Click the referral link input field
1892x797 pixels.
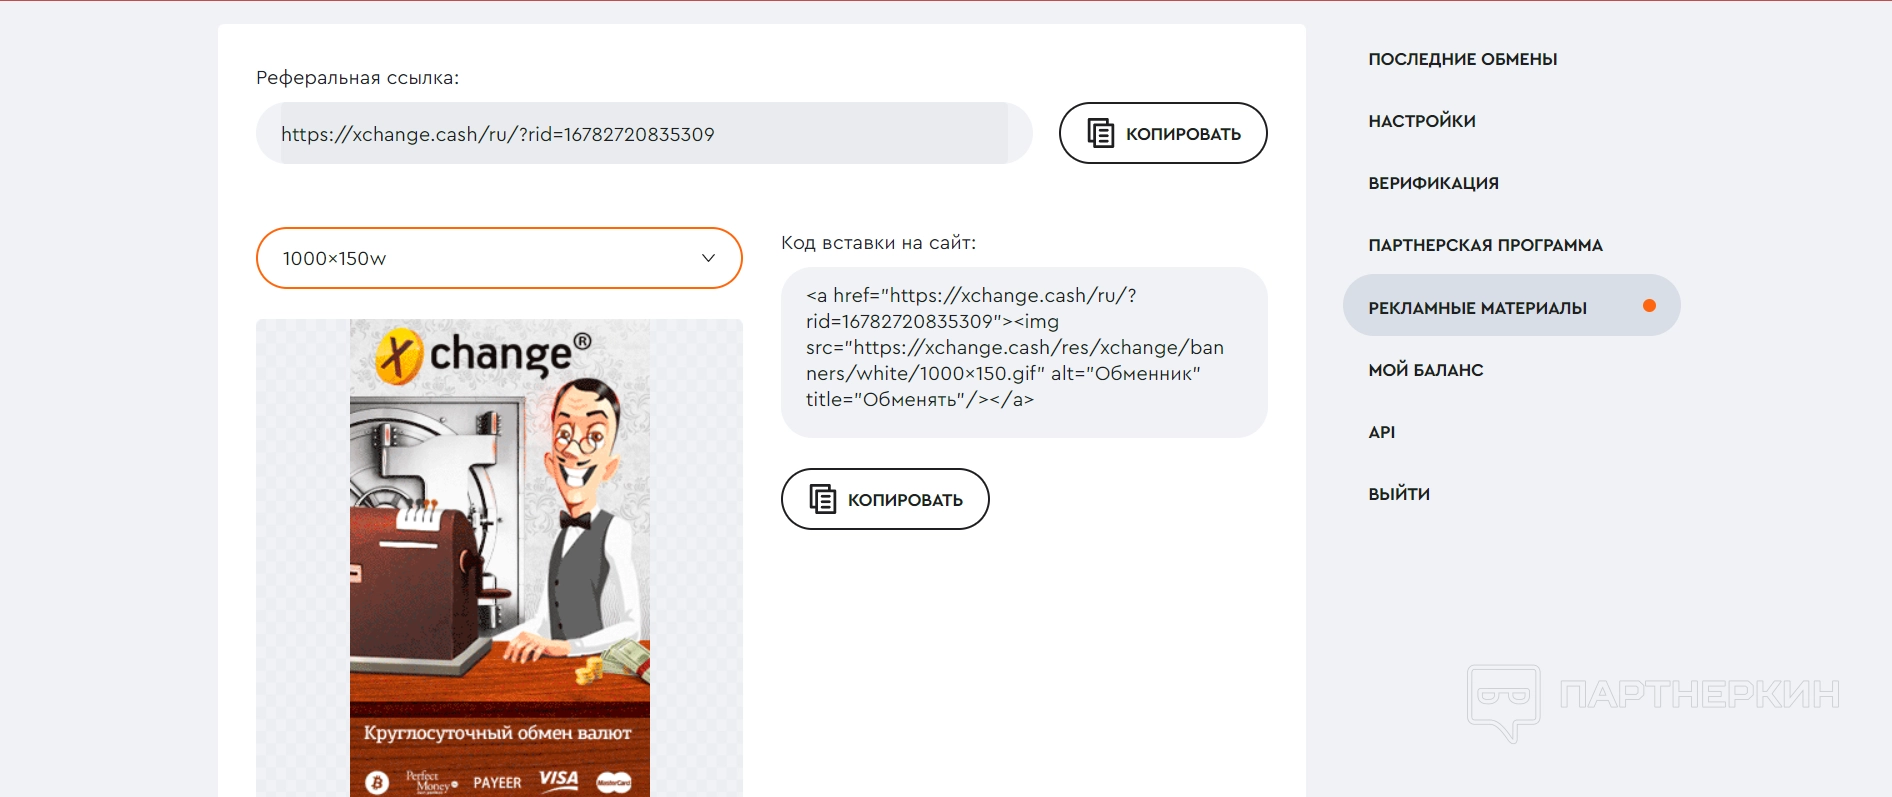644,133
